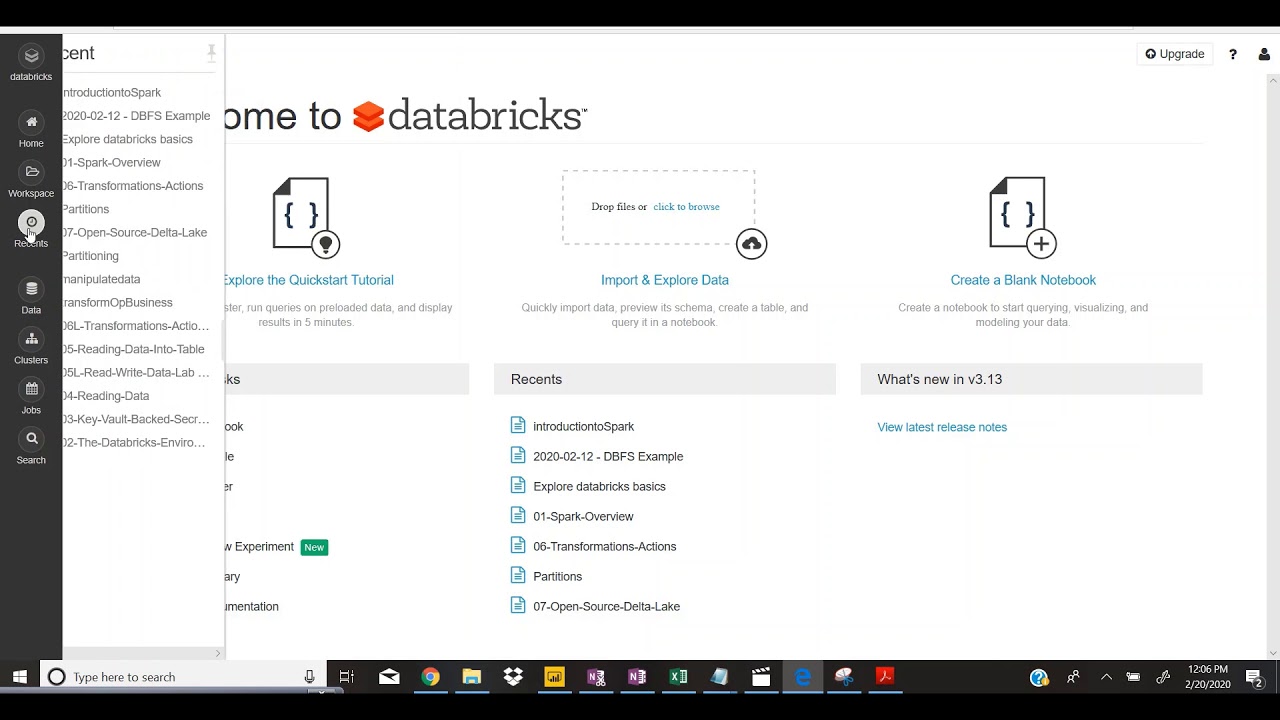Select 03-Key-Vault-Backed-Secr... in Recent panel
This screenshot has height=720, width=1280.
(x=136, y=419)
